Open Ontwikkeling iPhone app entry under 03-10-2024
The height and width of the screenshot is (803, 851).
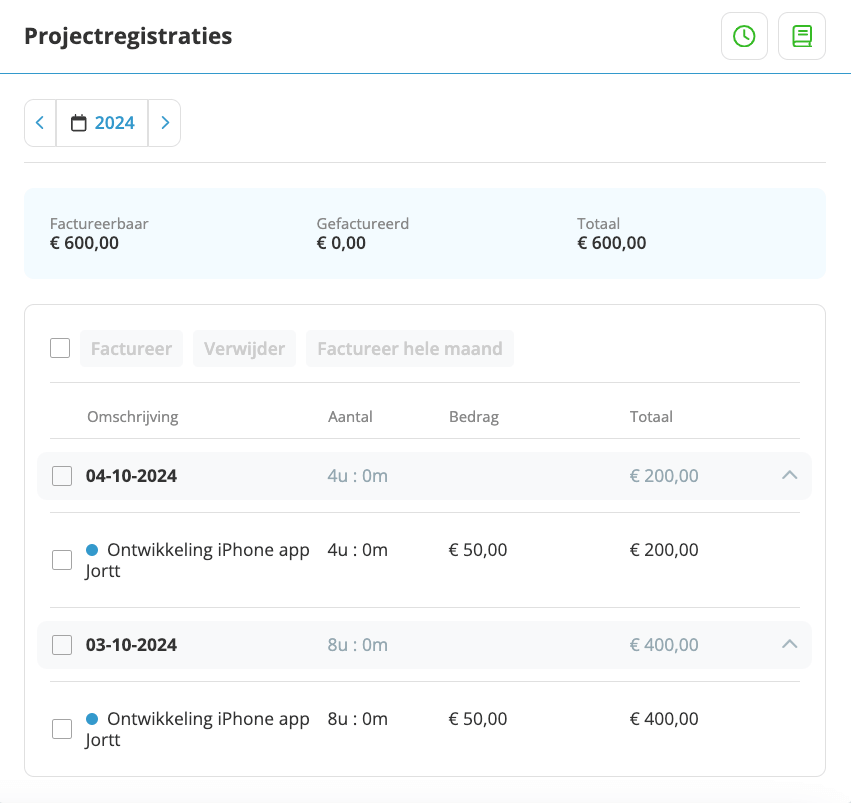click(198, 729)
